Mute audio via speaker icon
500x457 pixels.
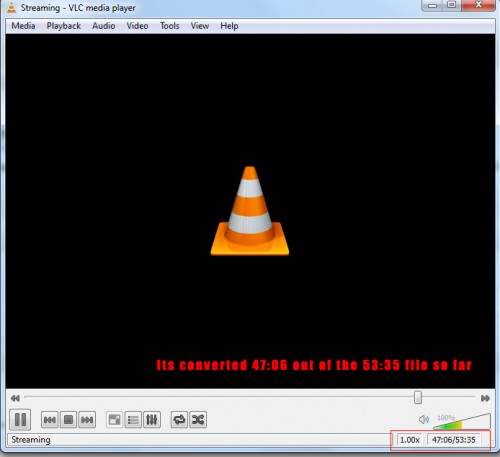tap(424, 419)
